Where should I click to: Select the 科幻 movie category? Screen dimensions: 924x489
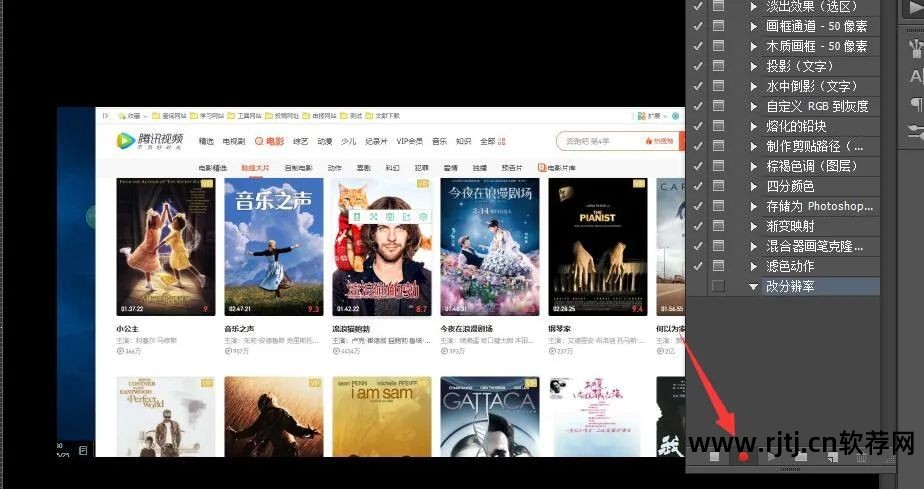tap(392, 168)
